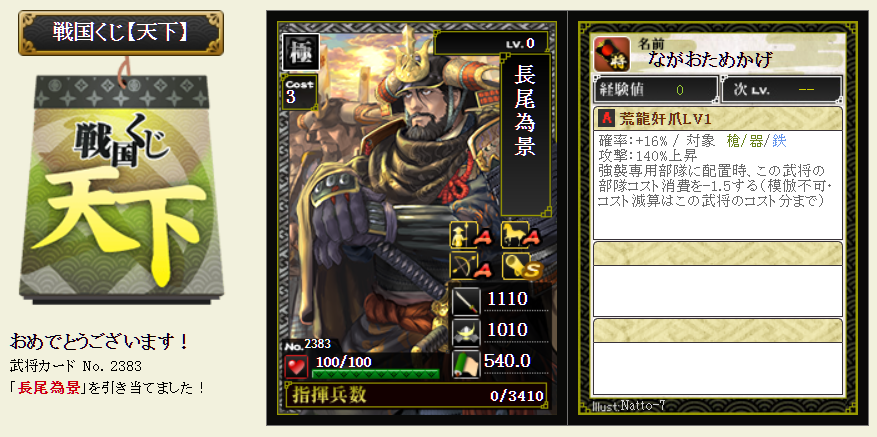Click the red heart HP icon
877x437 pixels.
(296, 366)
